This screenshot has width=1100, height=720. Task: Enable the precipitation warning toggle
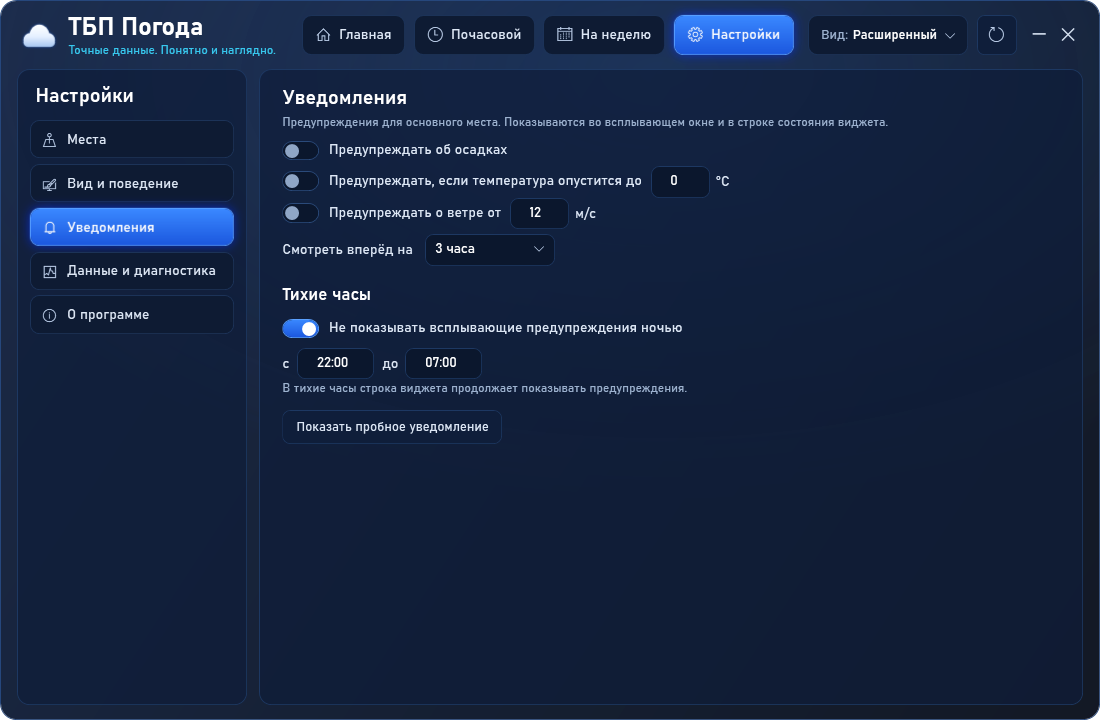300,150
